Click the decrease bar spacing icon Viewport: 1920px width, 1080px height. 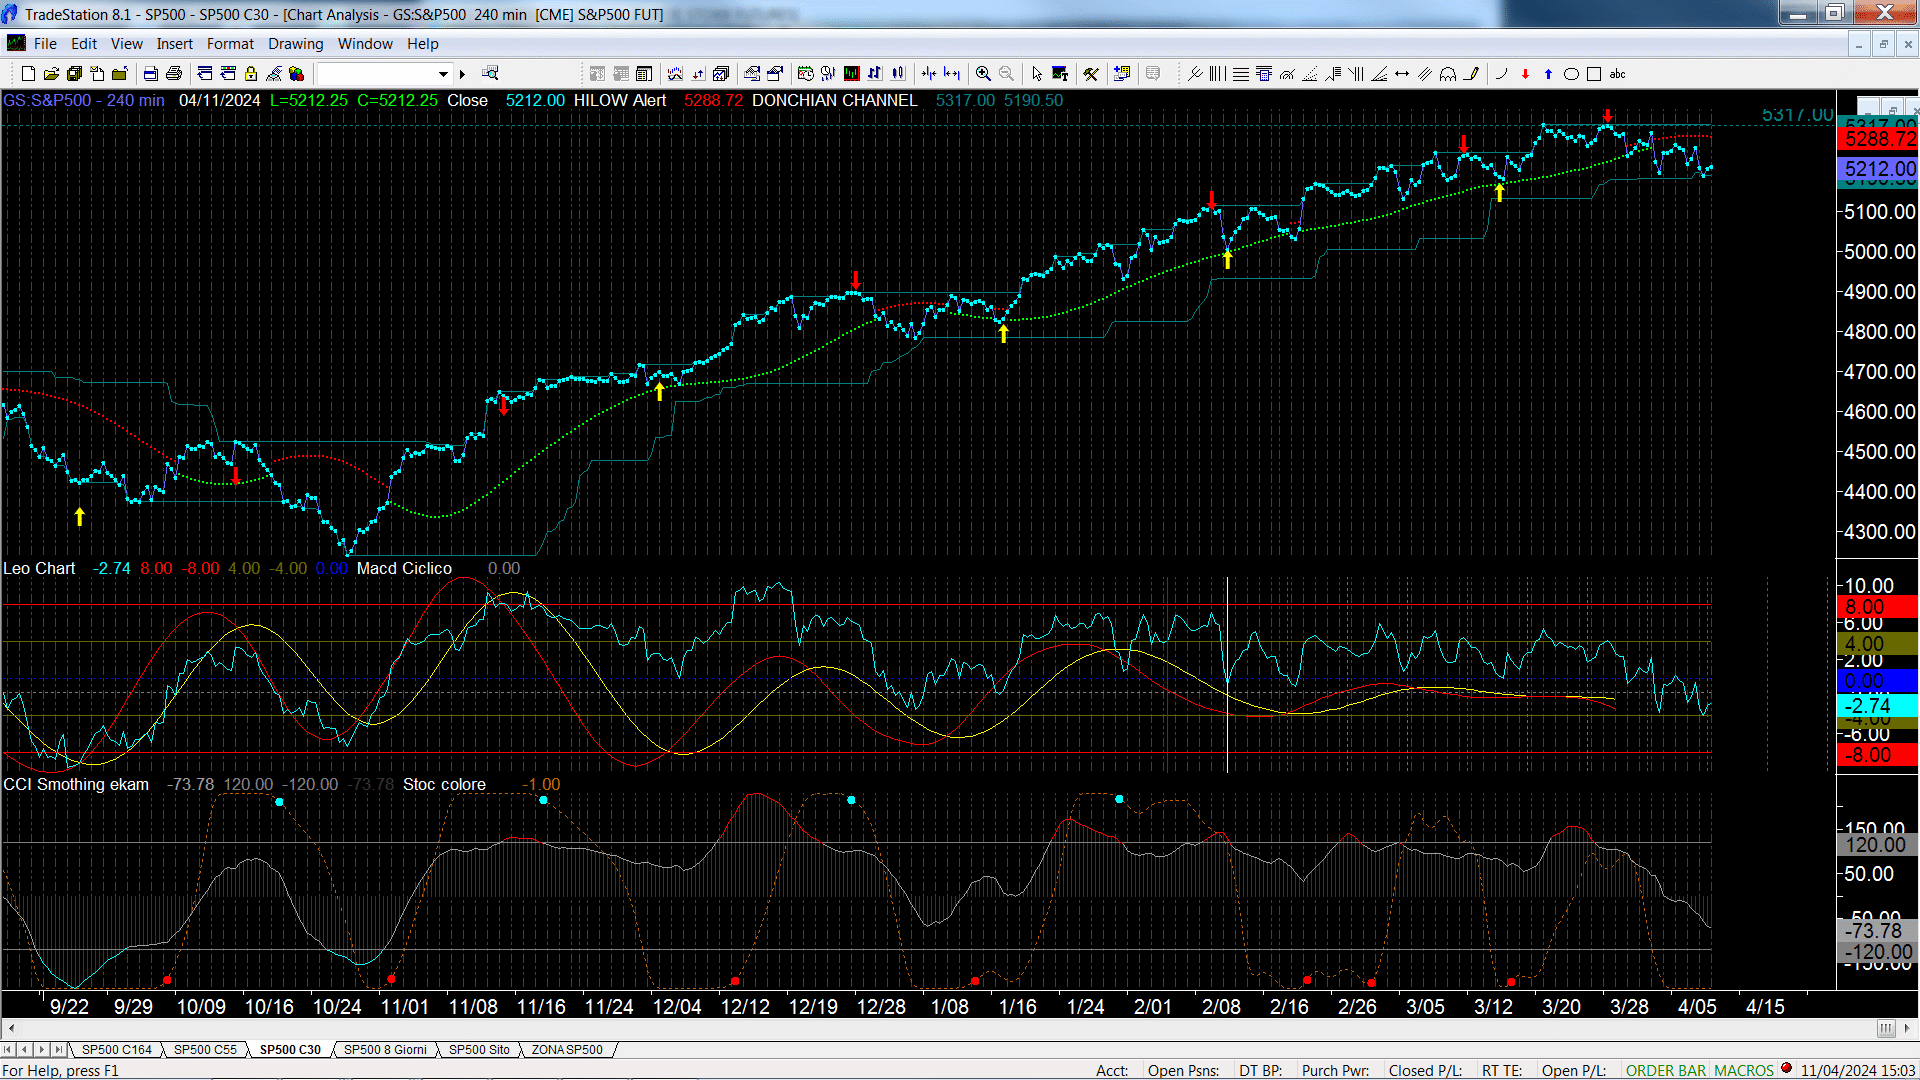(x=929, y=74)
